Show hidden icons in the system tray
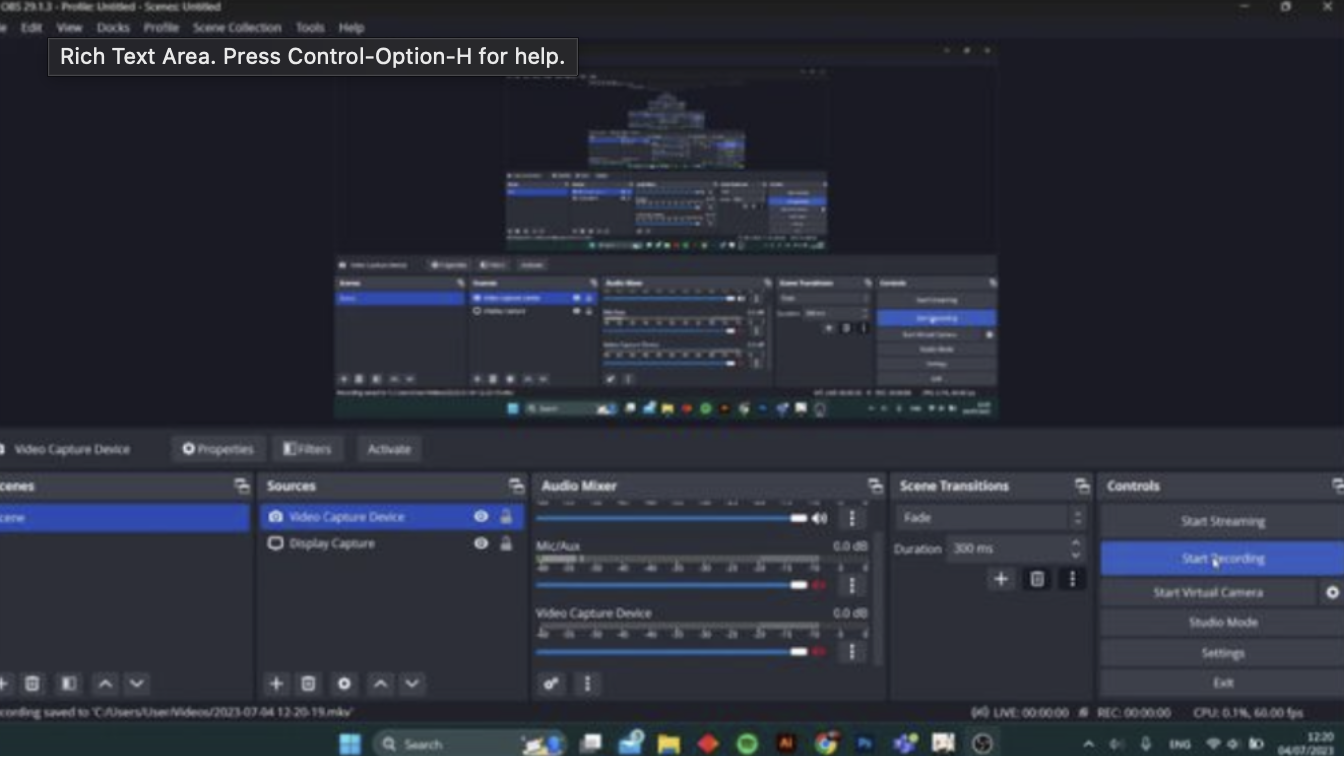 click(x=1089, y=744)
